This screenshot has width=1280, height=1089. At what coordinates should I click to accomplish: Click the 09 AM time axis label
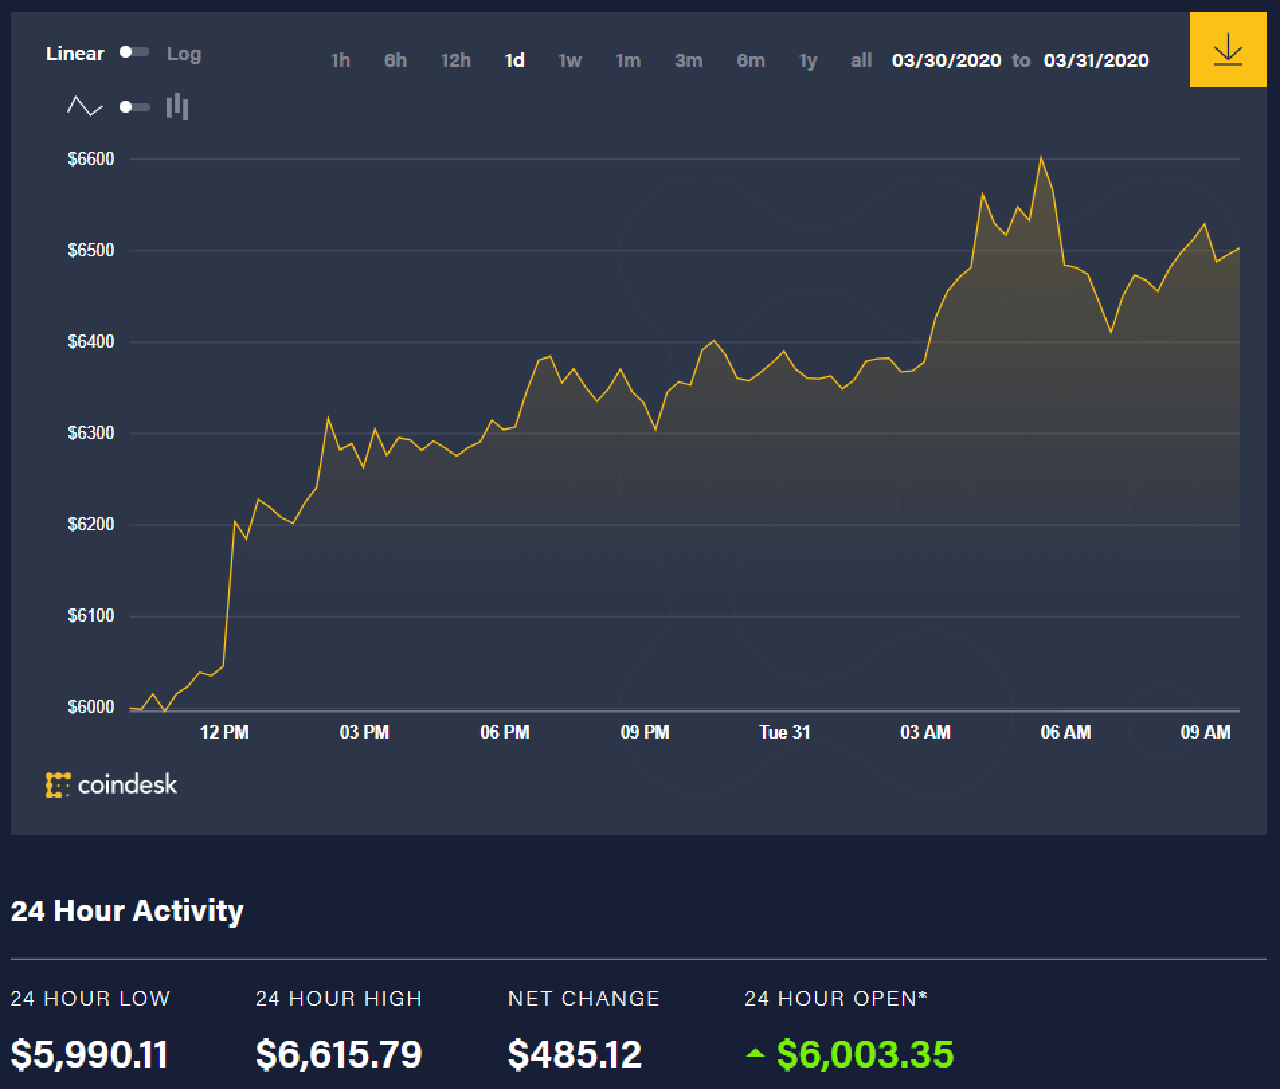(x=1206, y=733)
